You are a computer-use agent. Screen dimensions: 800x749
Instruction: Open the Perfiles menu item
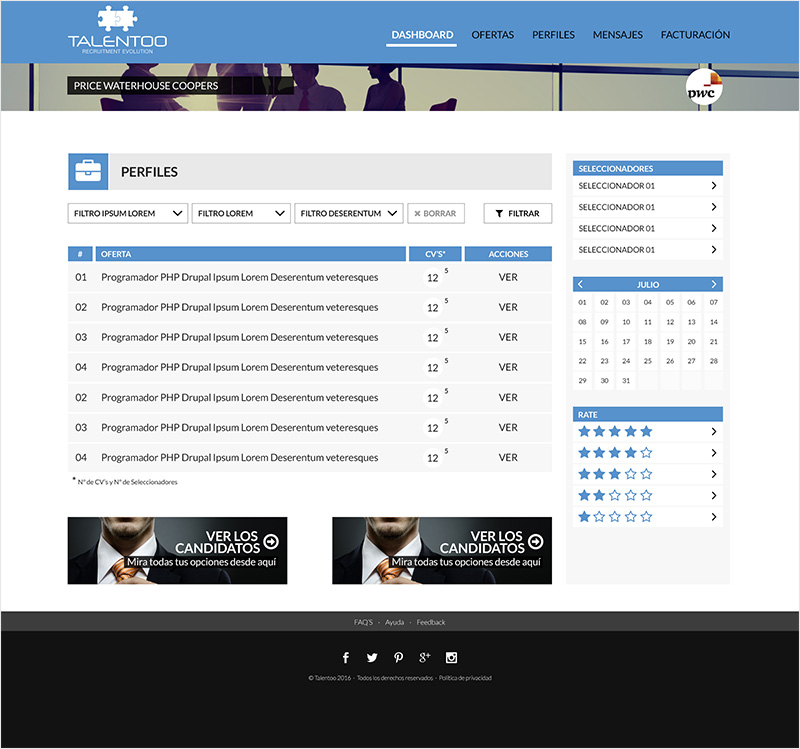[x=553, y=35]
